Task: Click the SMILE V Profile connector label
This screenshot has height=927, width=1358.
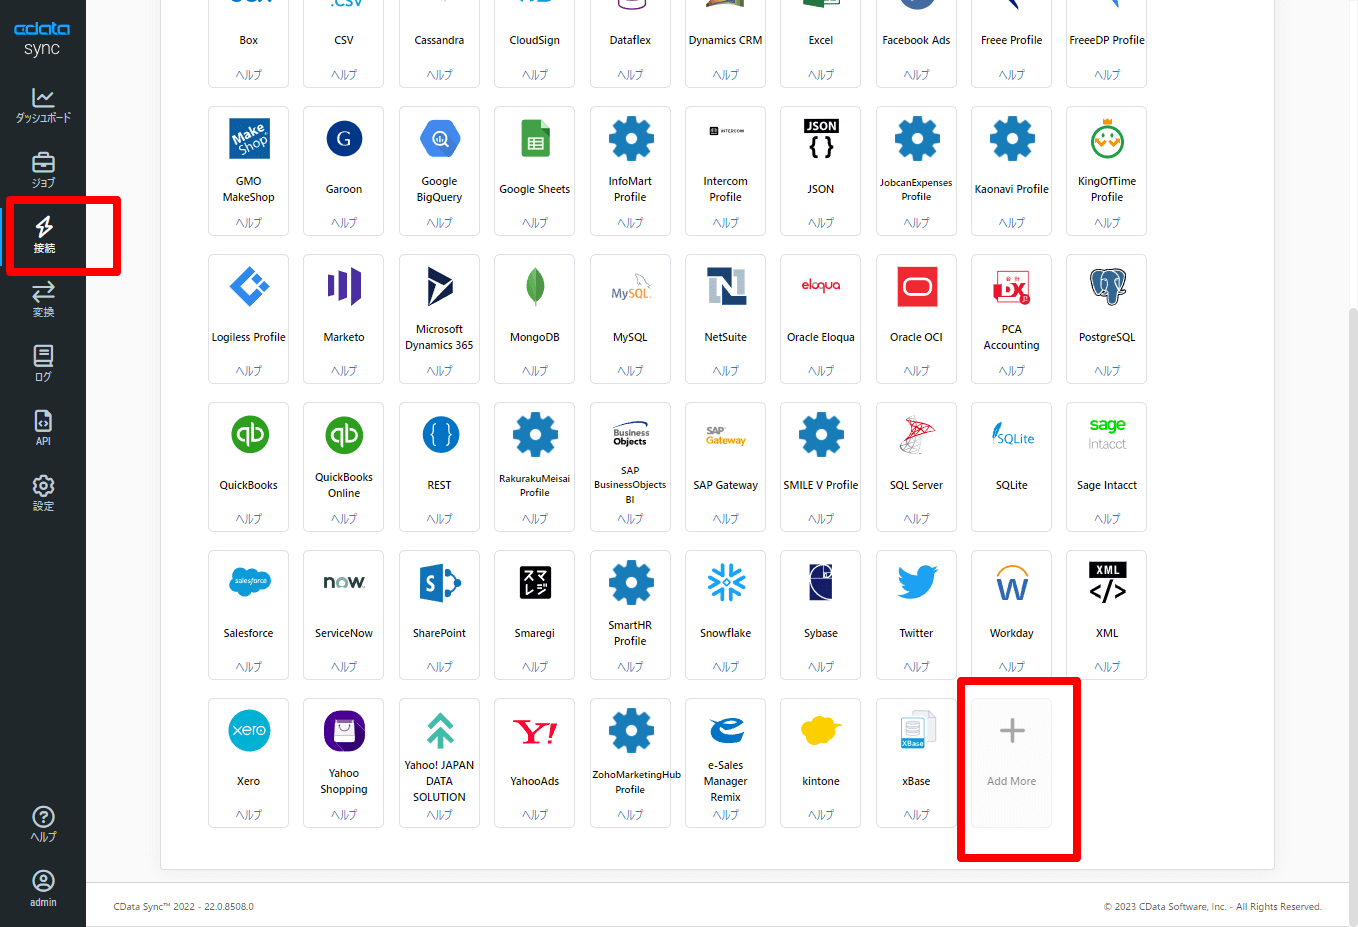Action: coord(821,486)
